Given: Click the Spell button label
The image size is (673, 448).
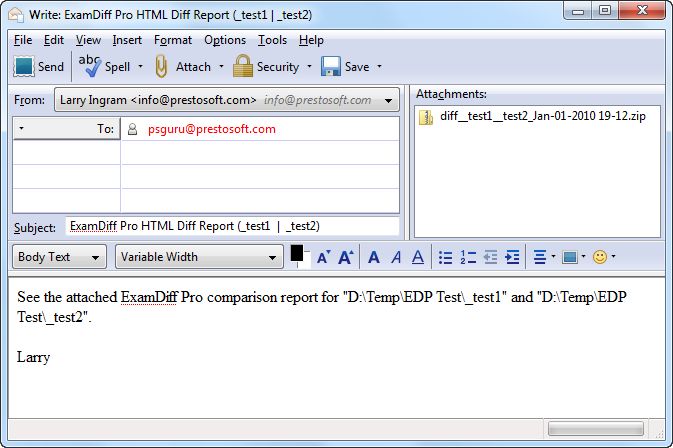Looking at the screenshot, I should [117, 67].
